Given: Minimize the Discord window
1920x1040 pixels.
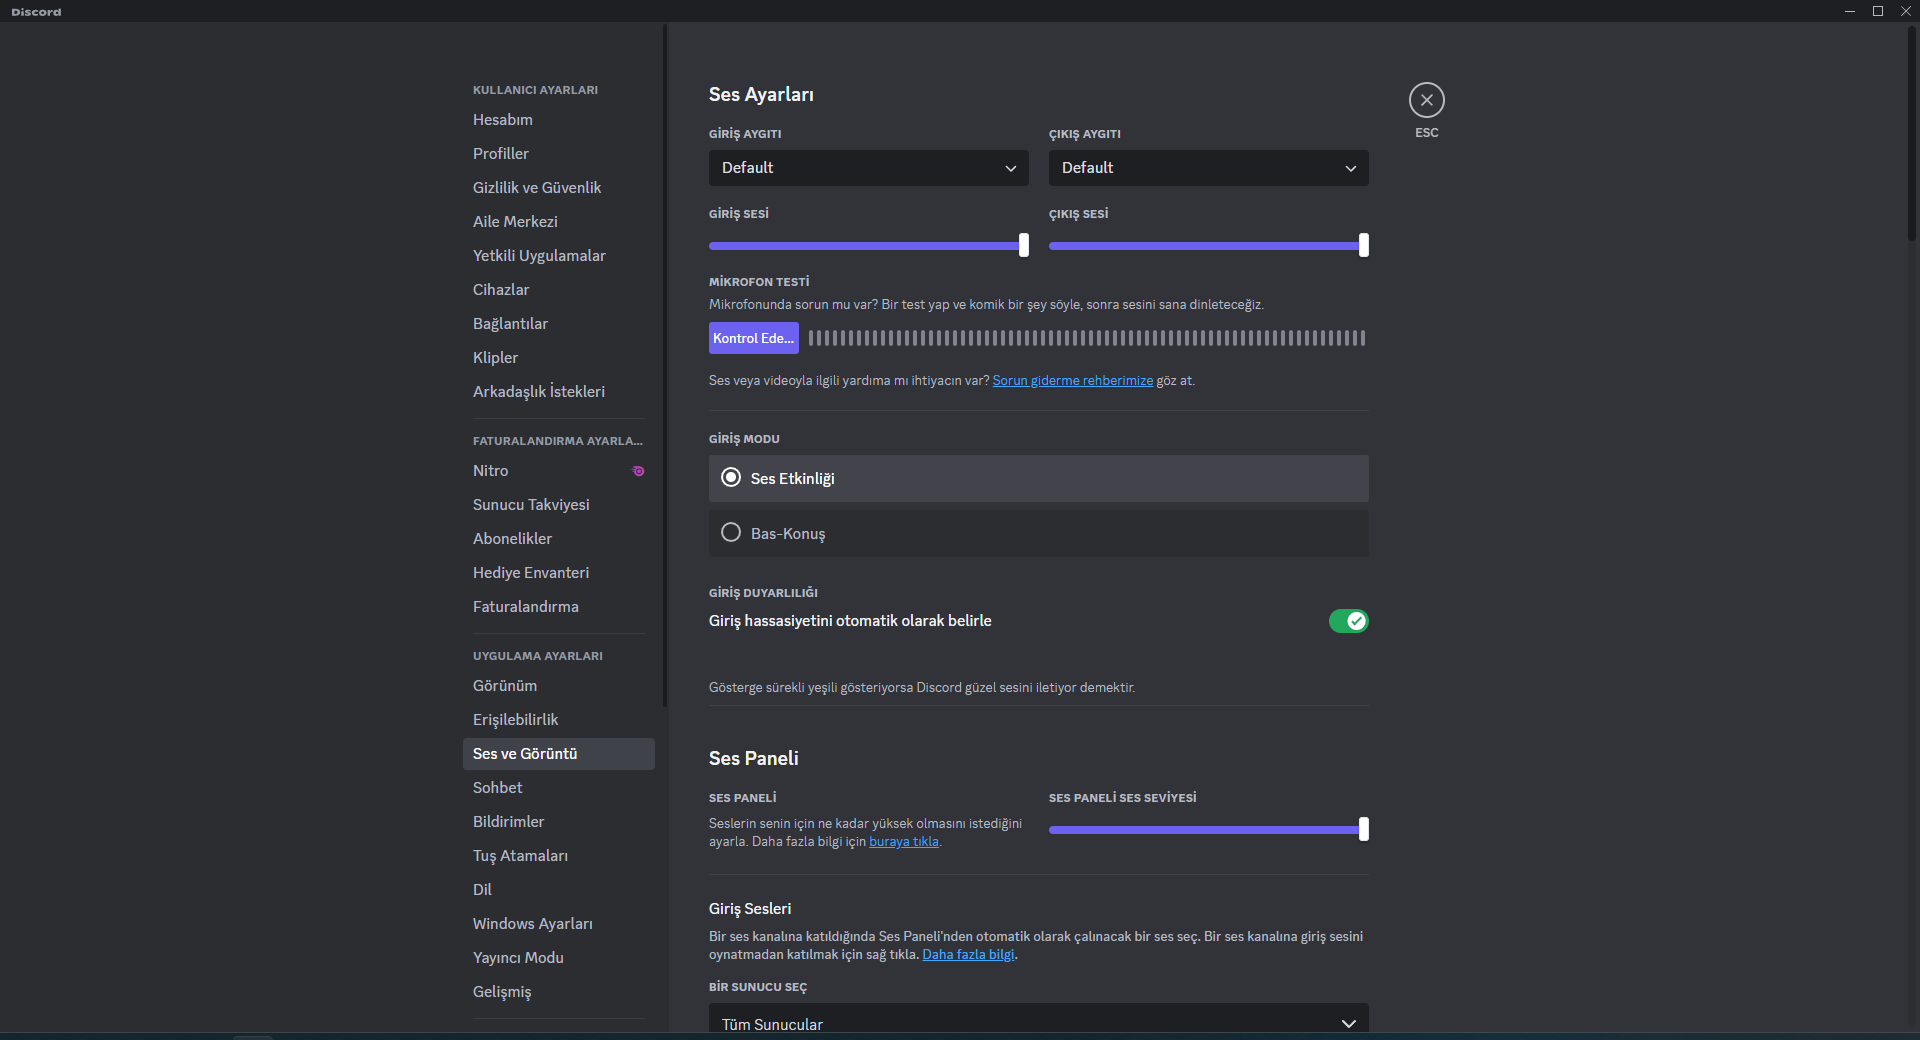Looking at the screenshot, I should click(1850, 11).
